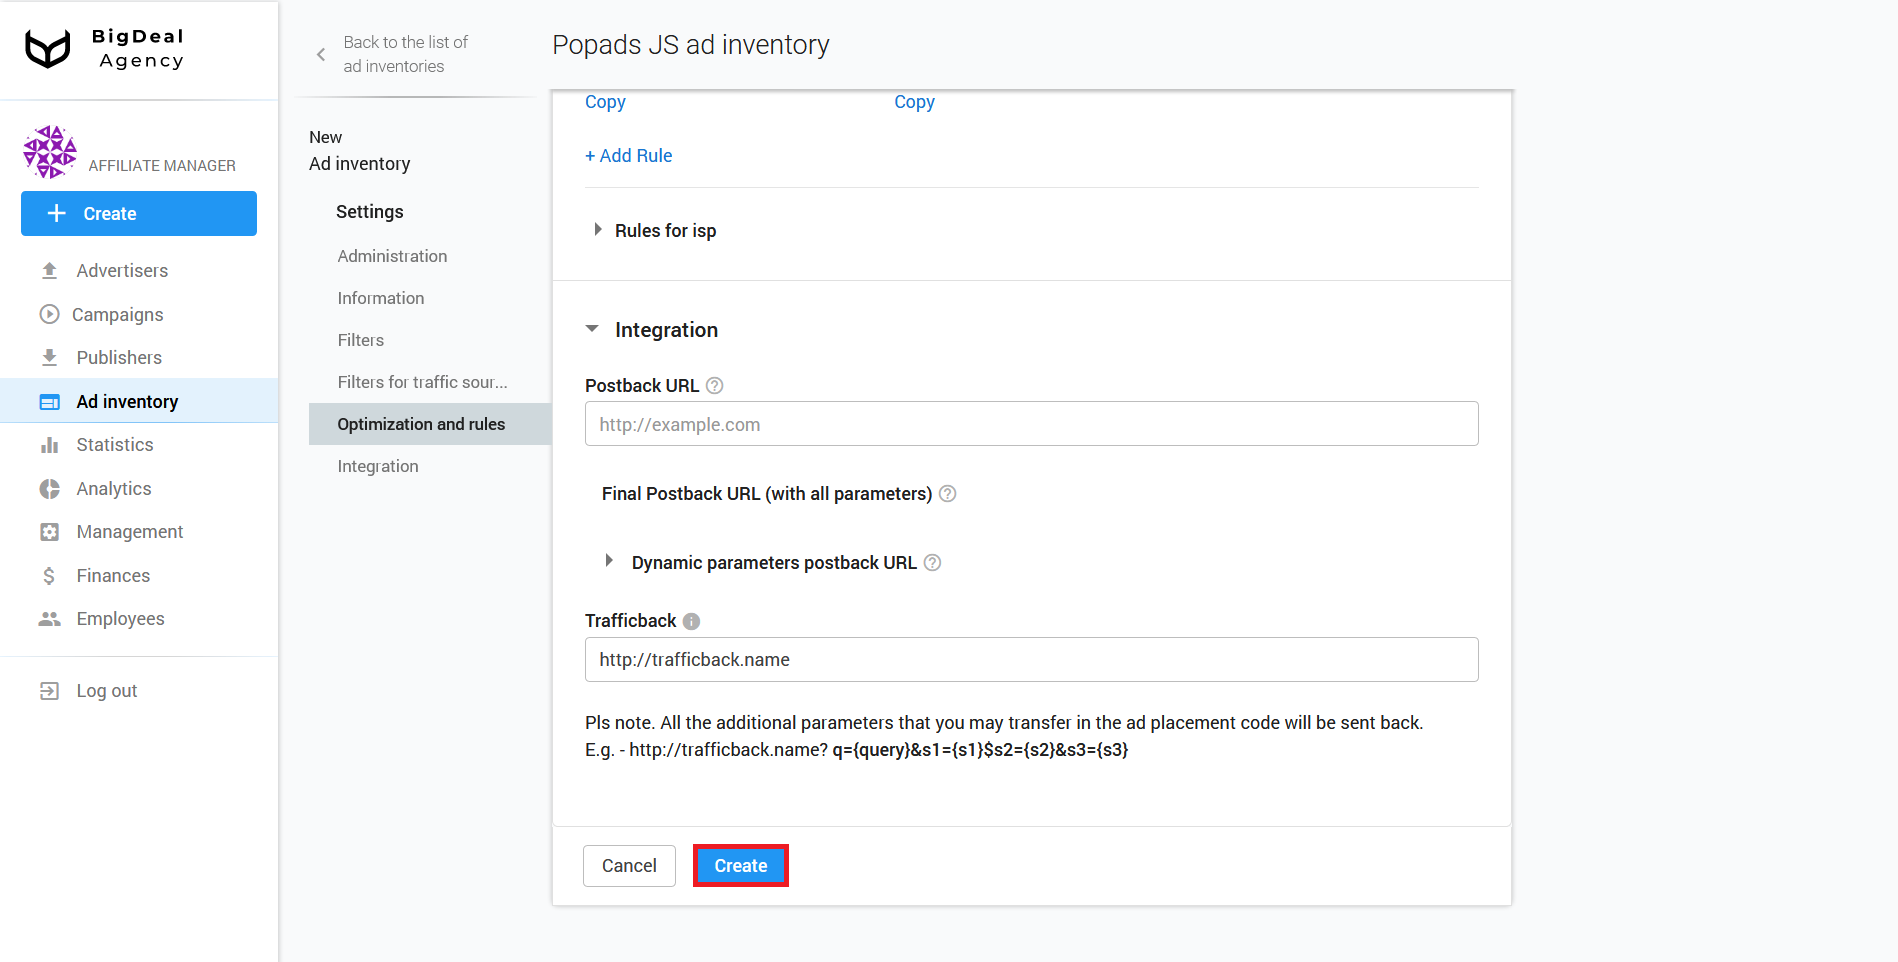Switch to the Administration settings section
Screen dimensions: 1898x962
392,256
